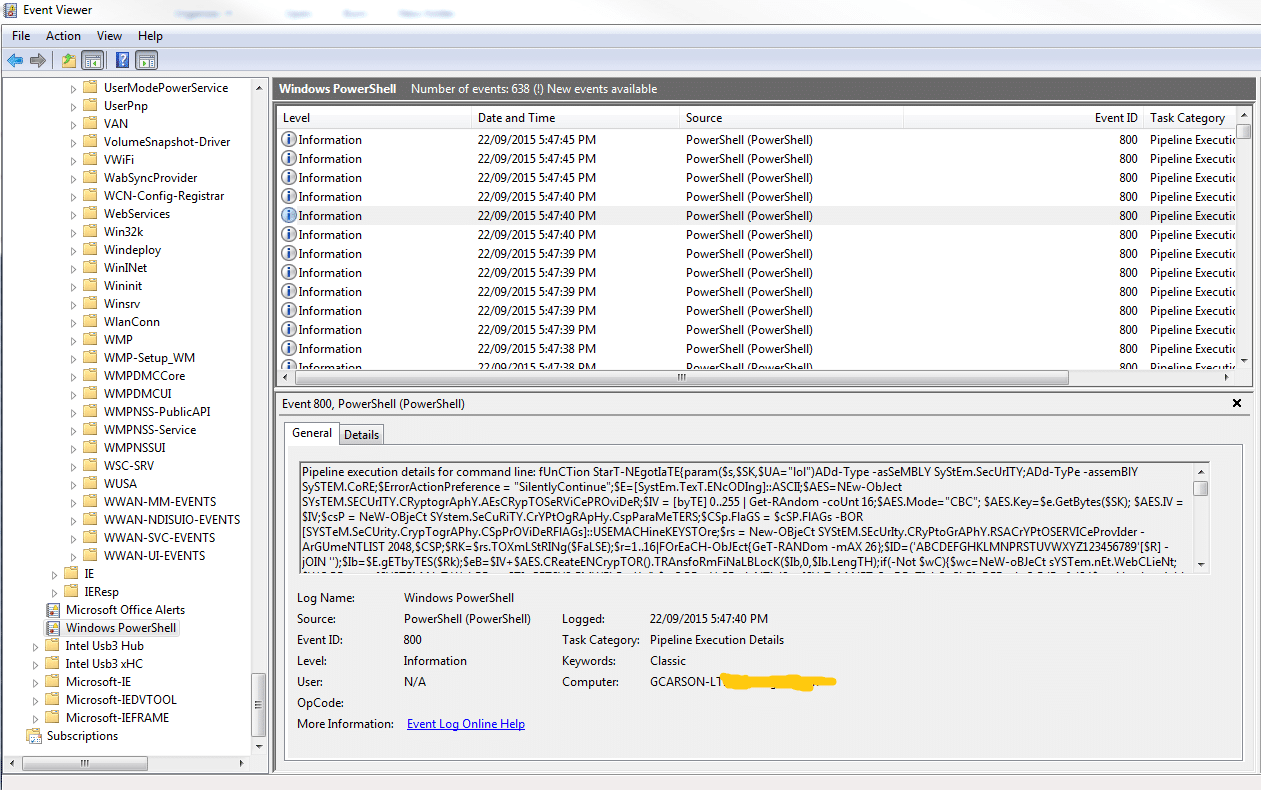The image size is (1261, 790).
Task: Open the Event Log Online Help link
Action: 465,724
